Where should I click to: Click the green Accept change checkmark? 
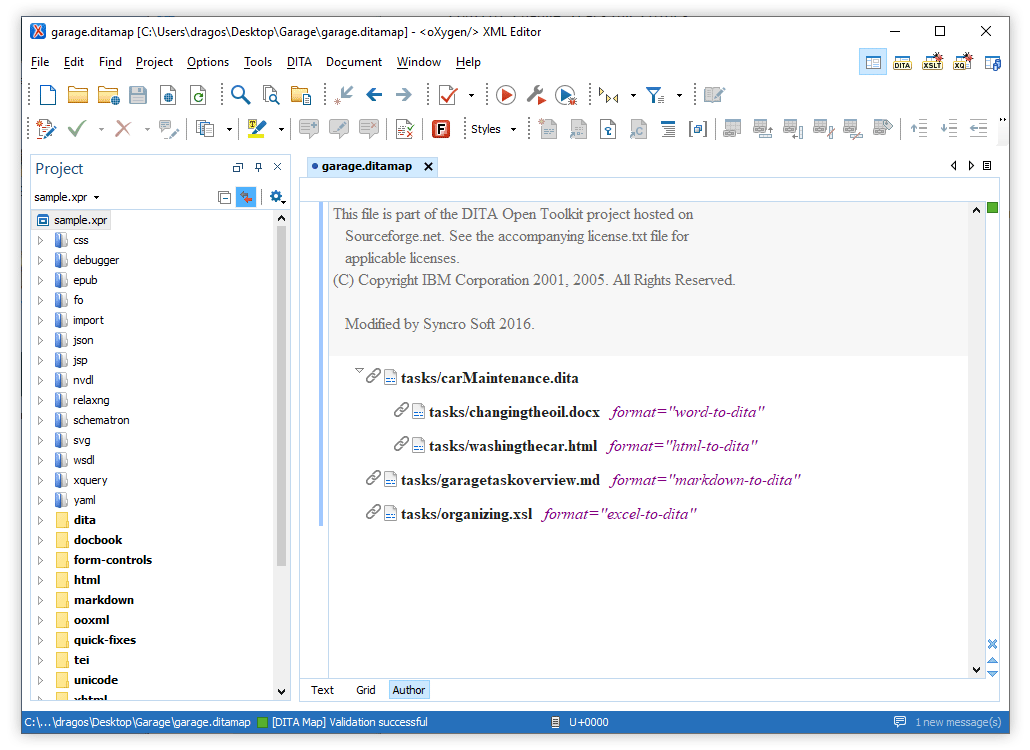pyautogui.click(x=77, y=129)
